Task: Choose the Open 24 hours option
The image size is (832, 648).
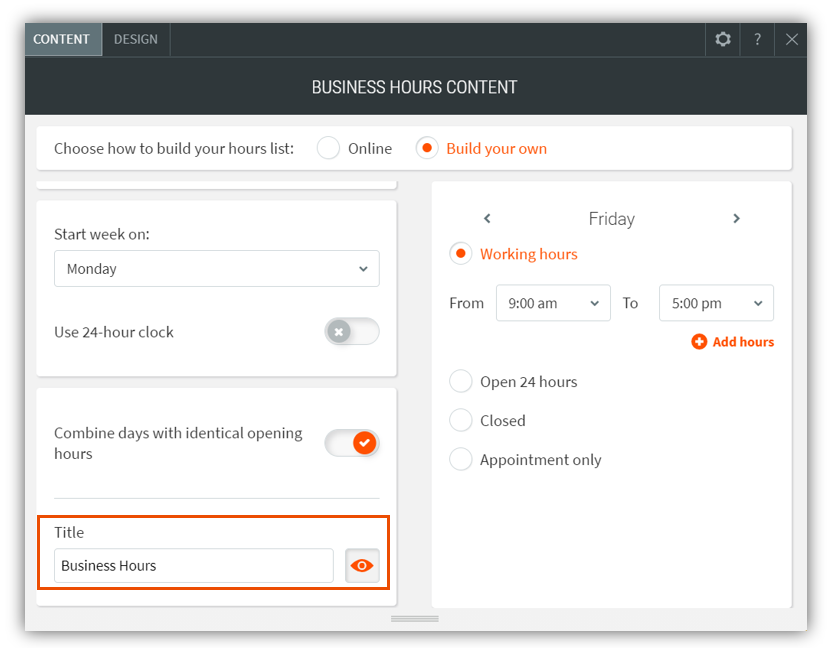Action: click(x=461, y=382)
